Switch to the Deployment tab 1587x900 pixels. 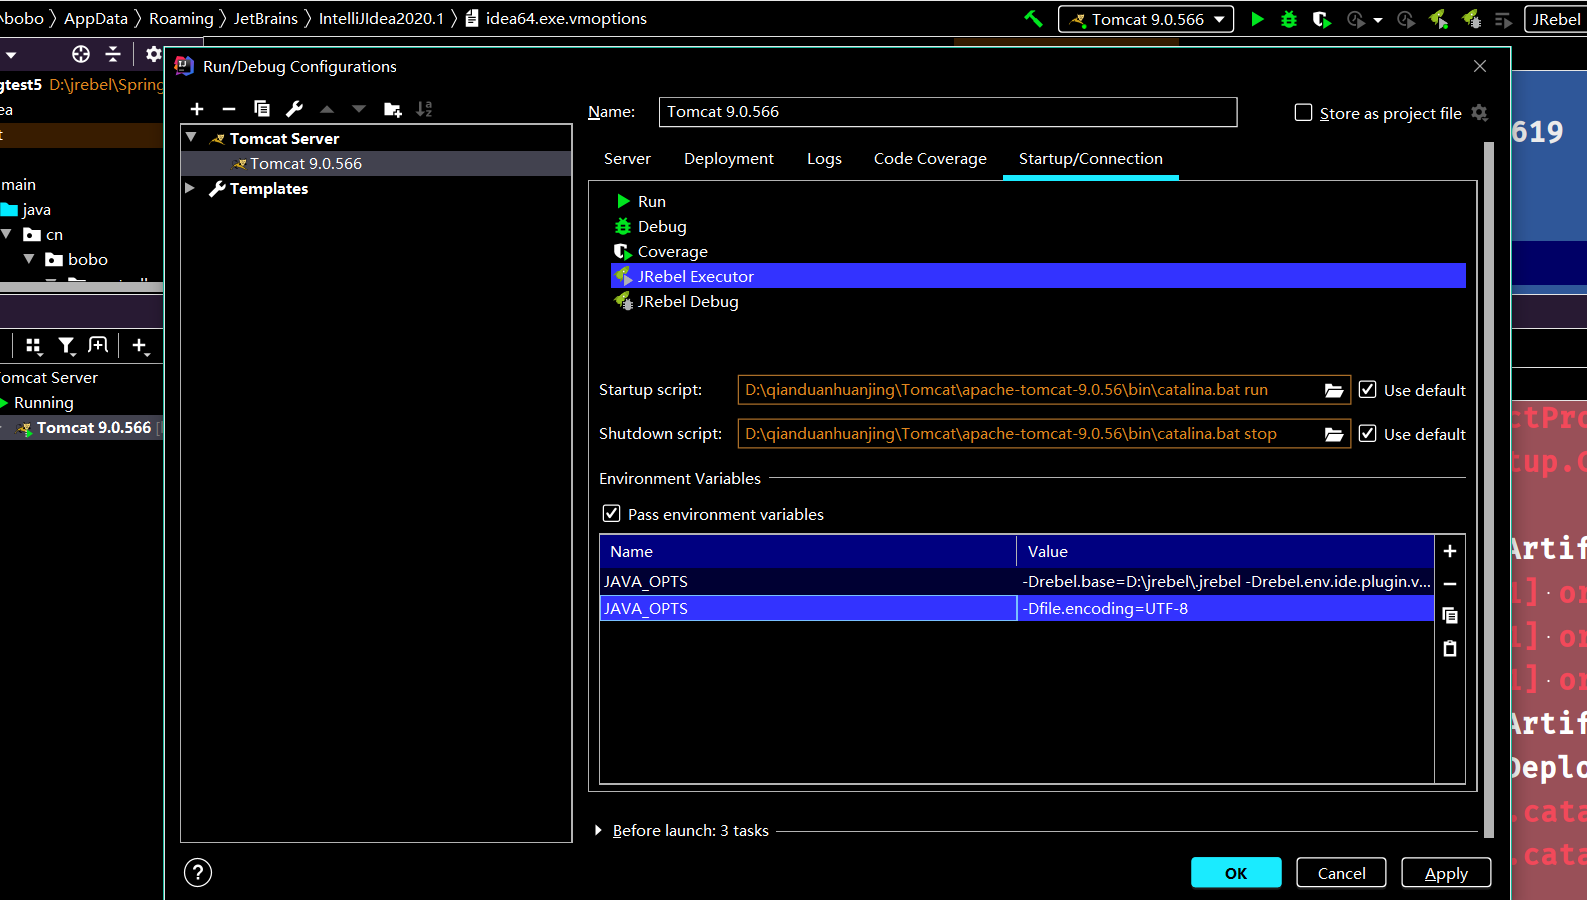[x=729, y=159]
